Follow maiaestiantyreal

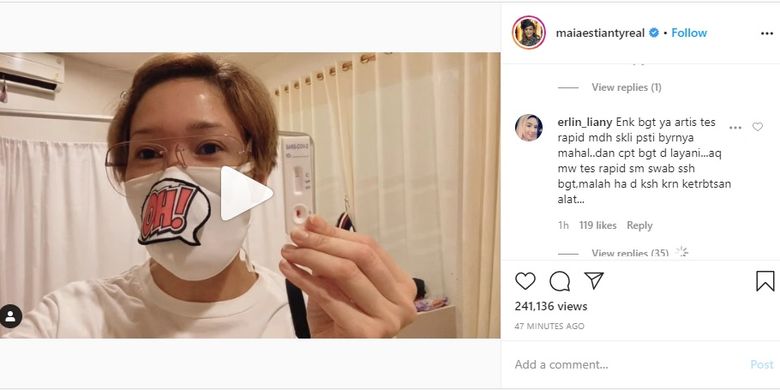pyautogui.click(x=689, y=33)
